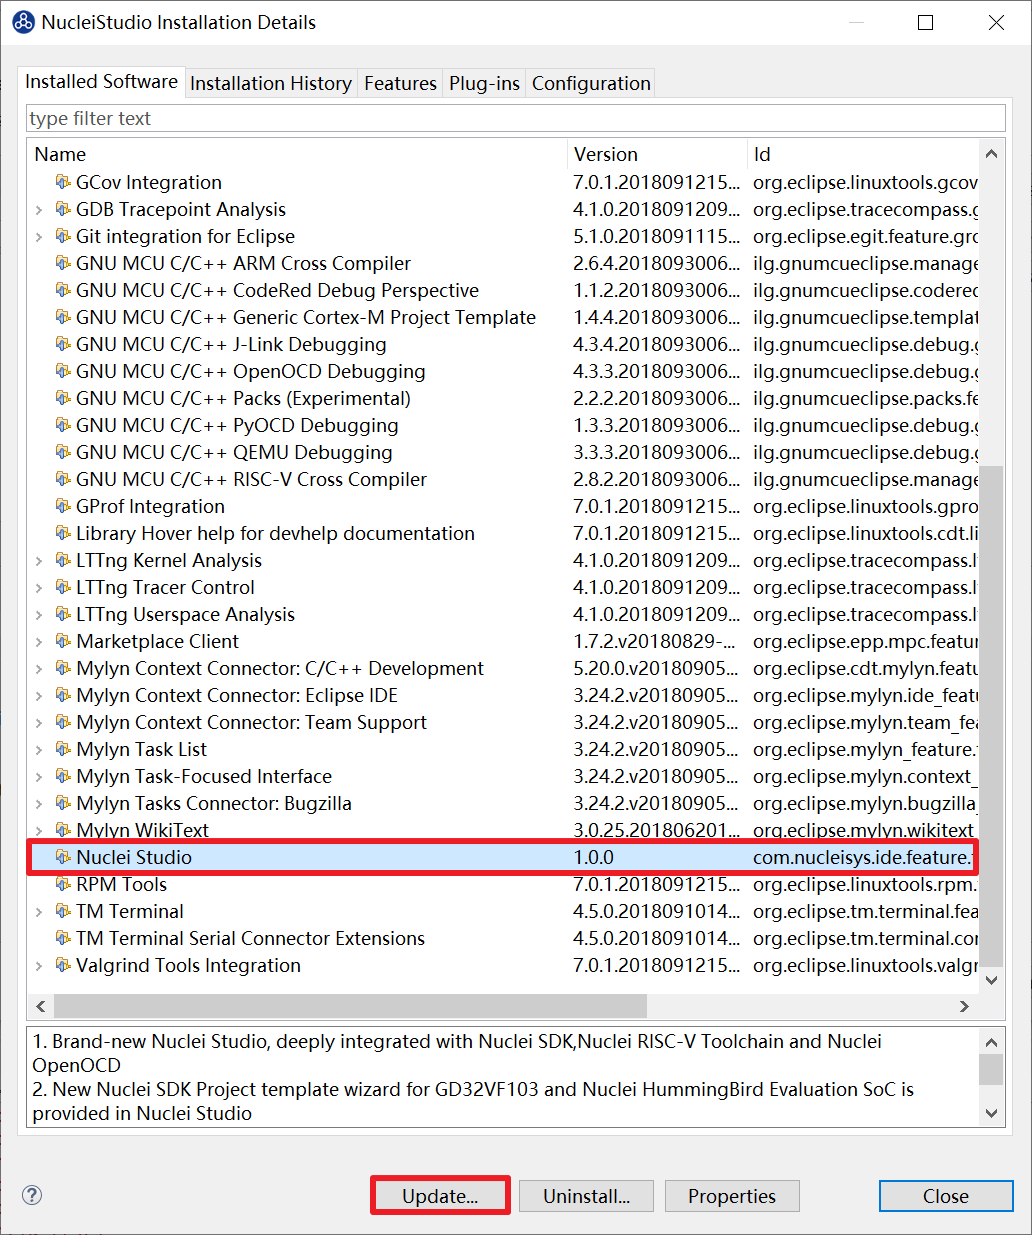Focus the type filter text field
1032x1235 pixels.
(516, 118)
